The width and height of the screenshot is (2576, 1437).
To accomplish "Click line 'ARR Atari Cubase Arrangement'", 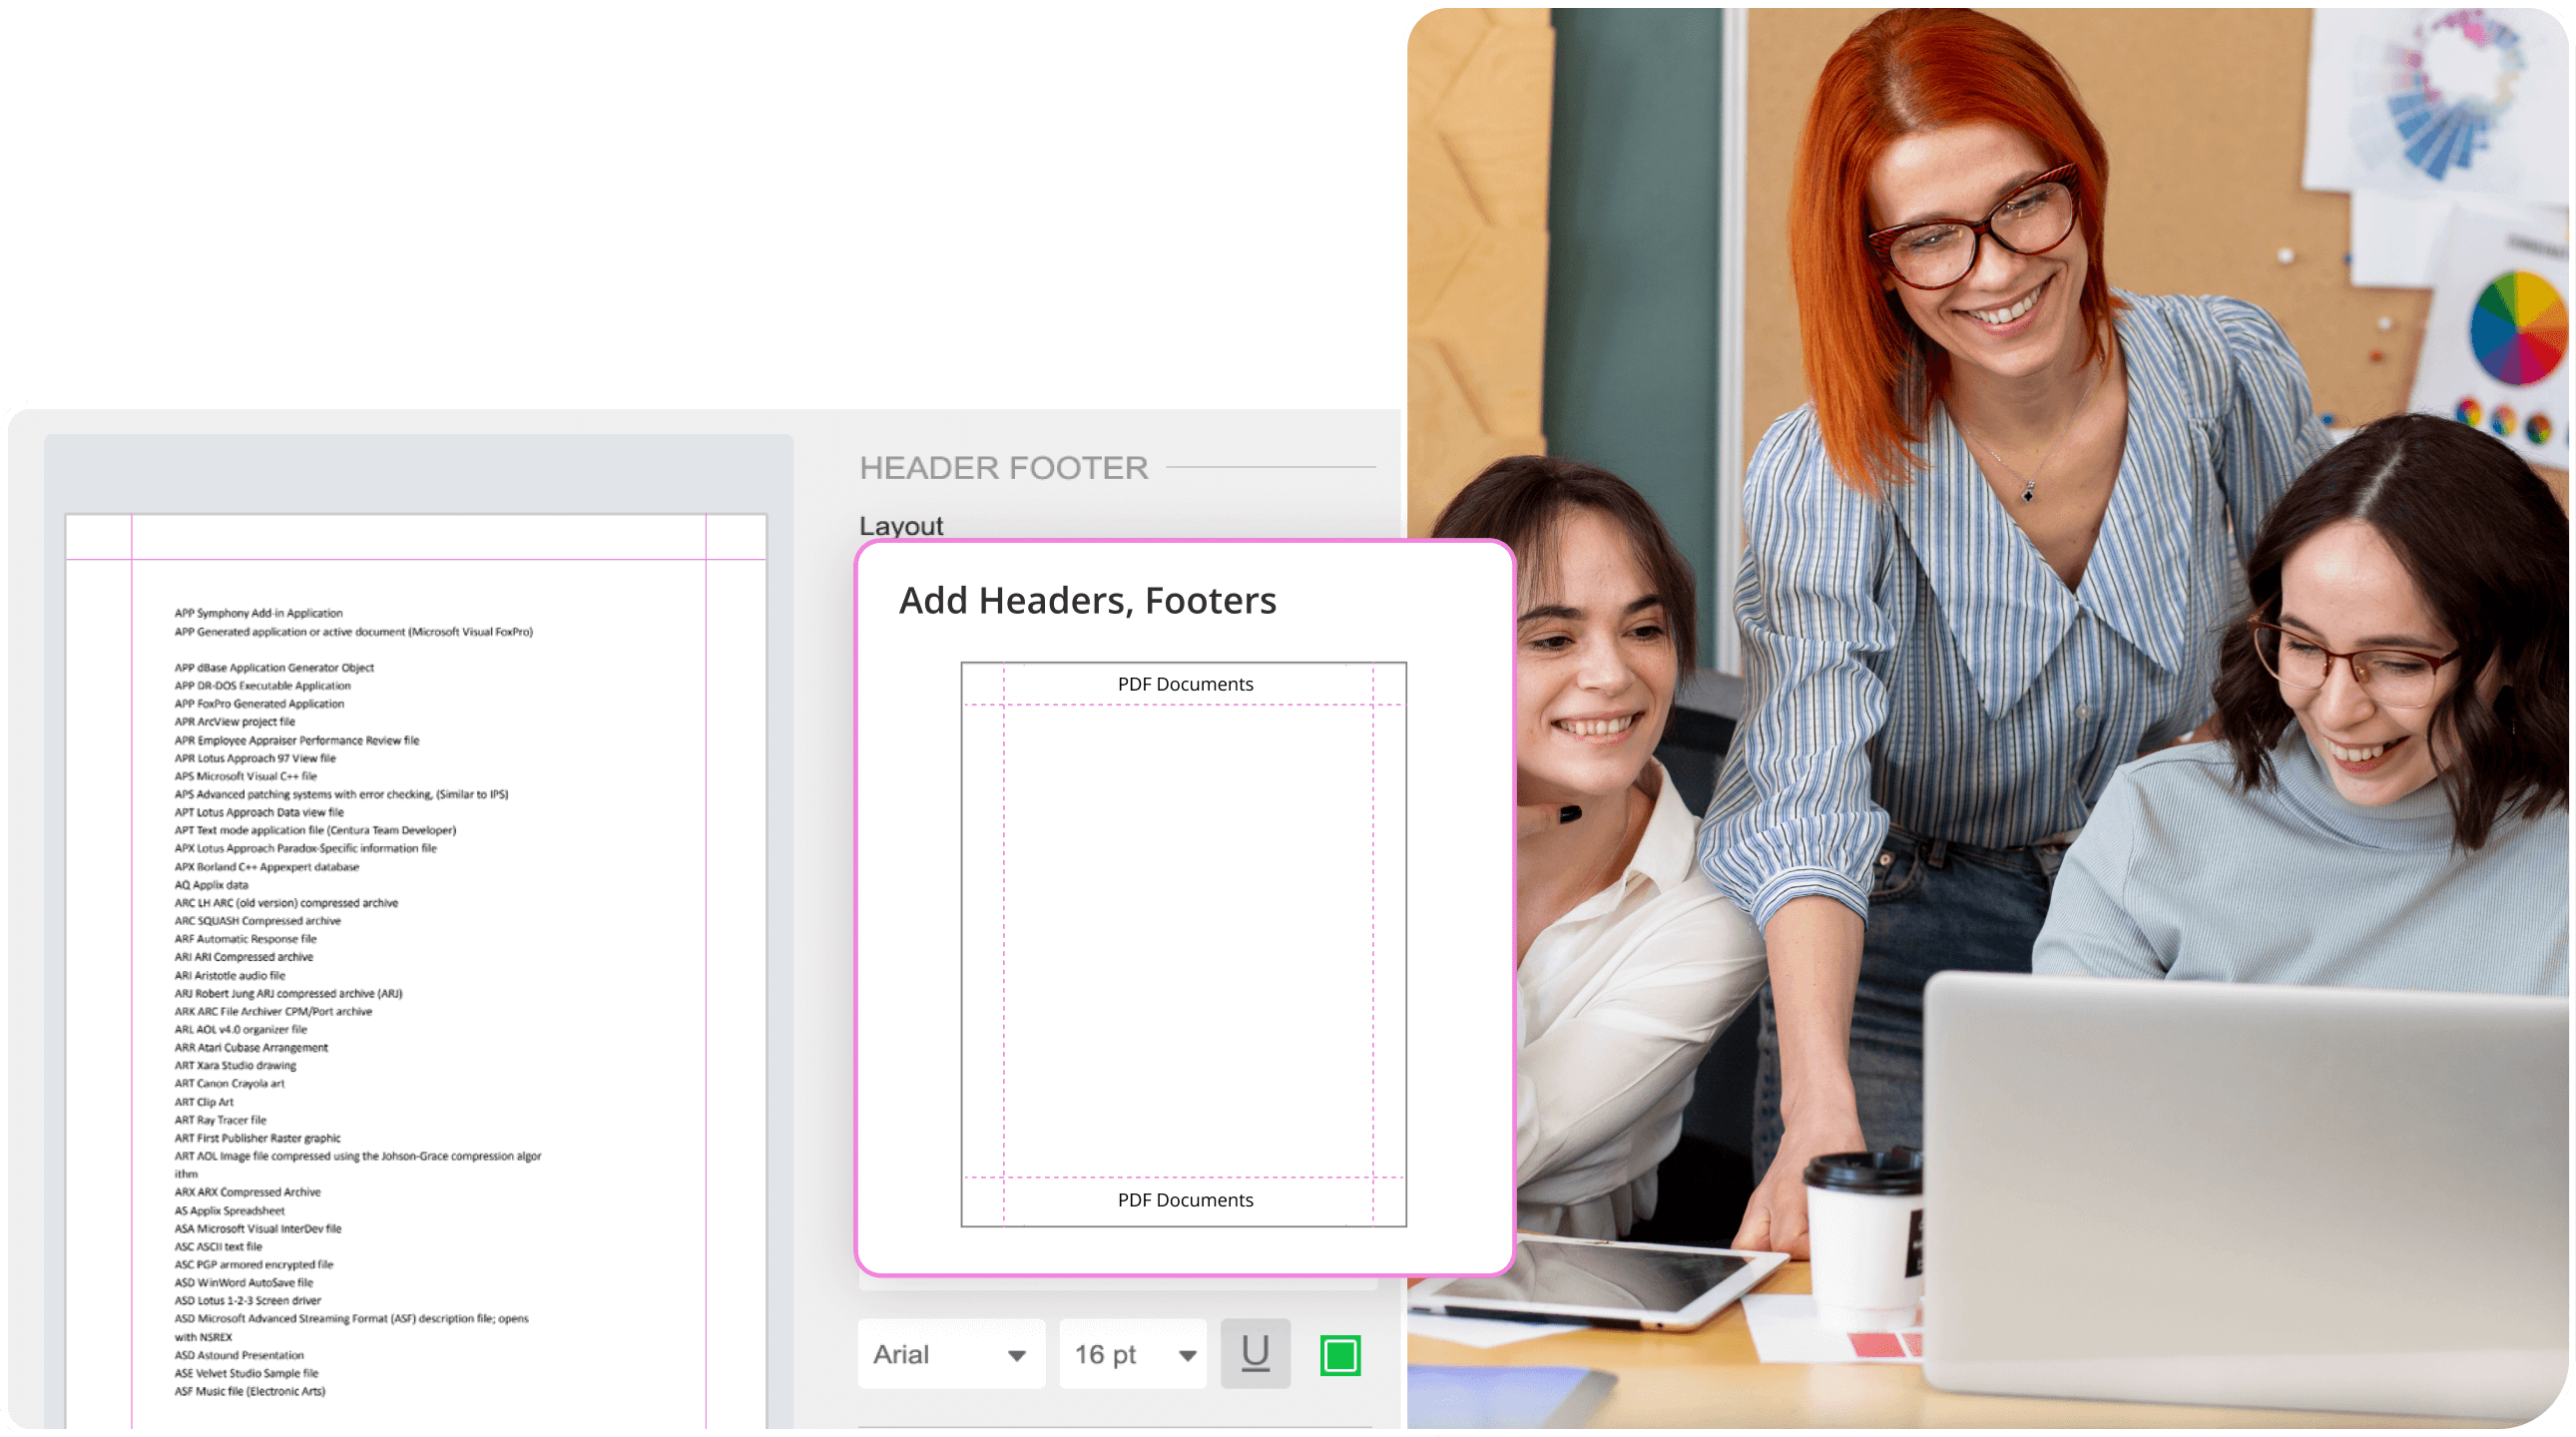I will (x=251, y=1047).
